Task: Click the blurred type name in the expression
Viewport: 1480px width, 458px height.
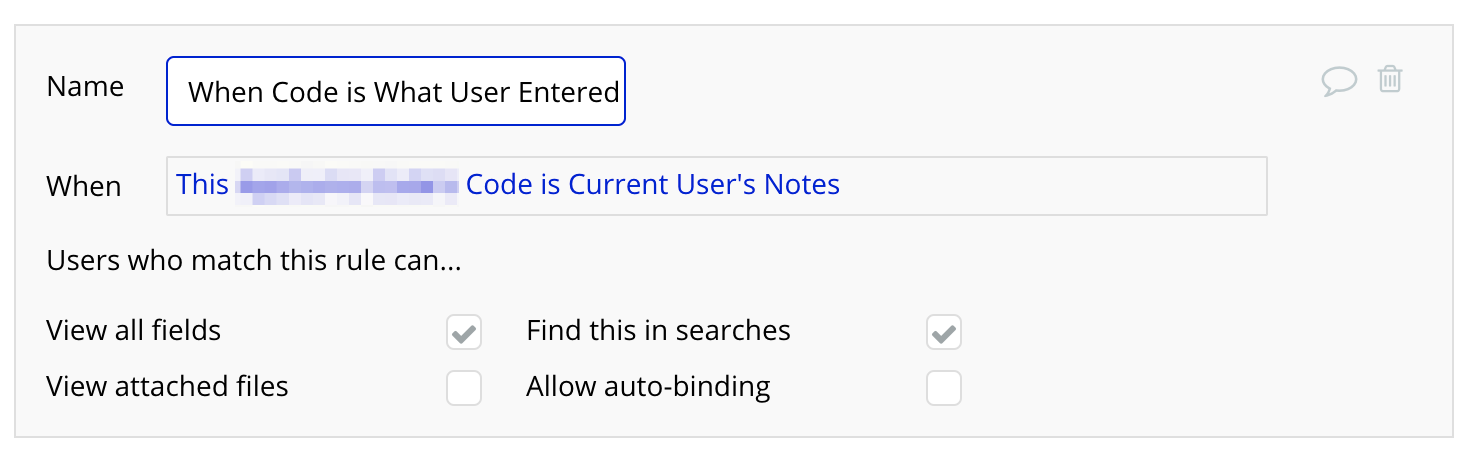Action: click(x=347, y=186)
